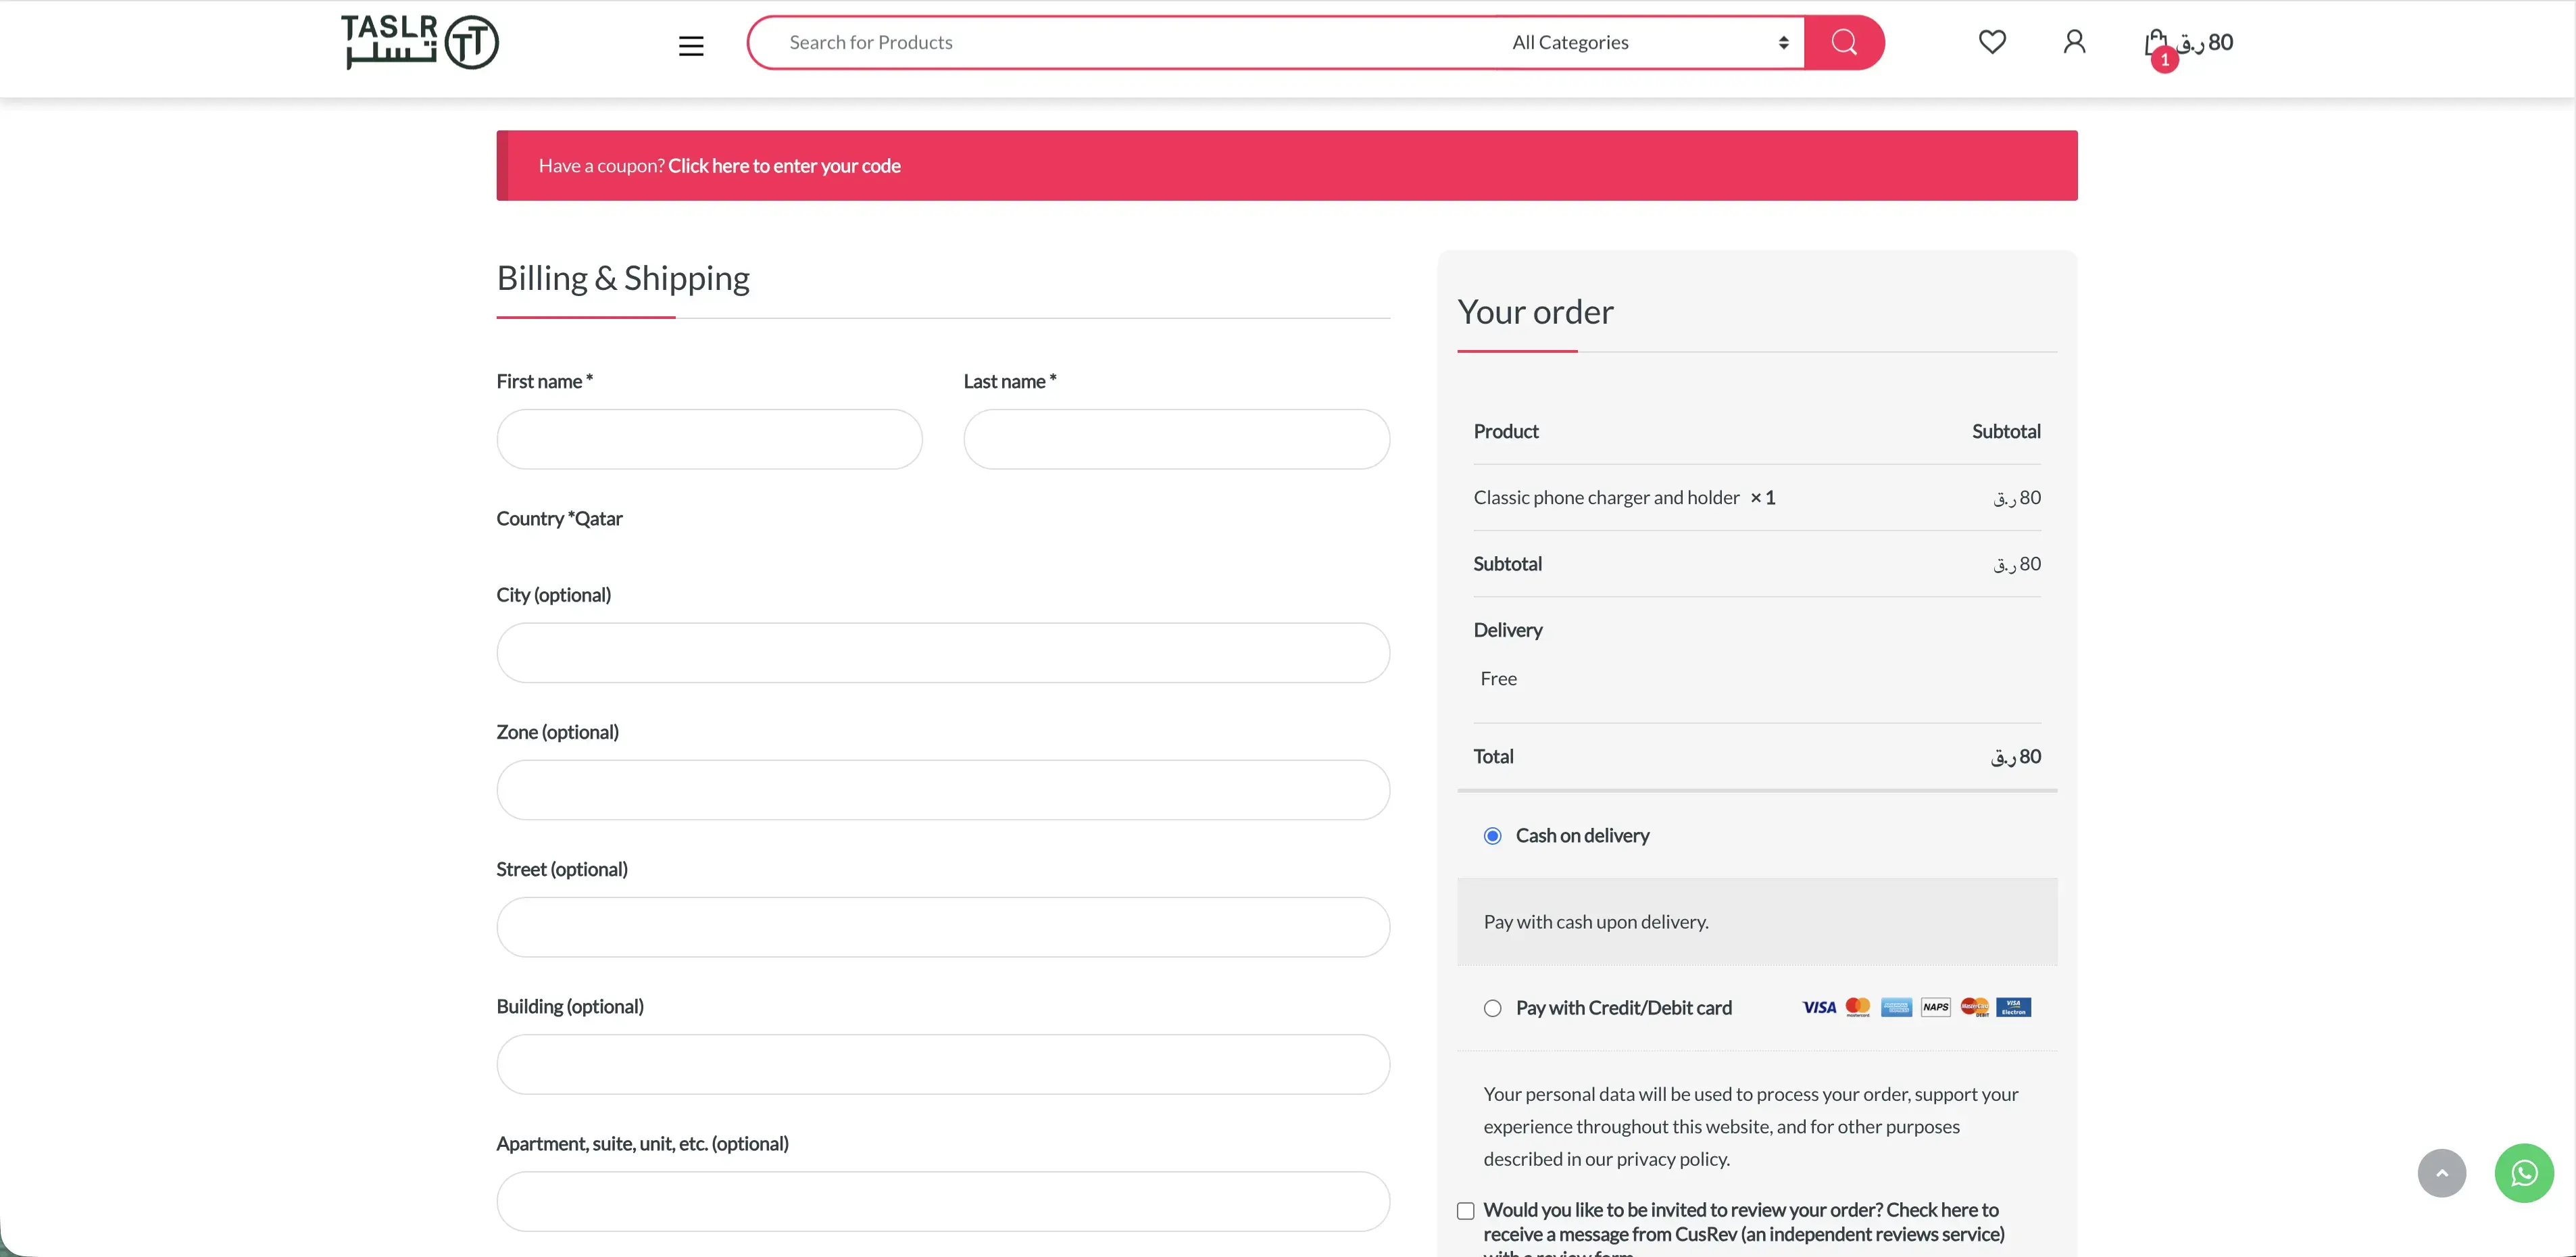Click the First name input field
The image size is (2576, 1257).
point(709,439)
